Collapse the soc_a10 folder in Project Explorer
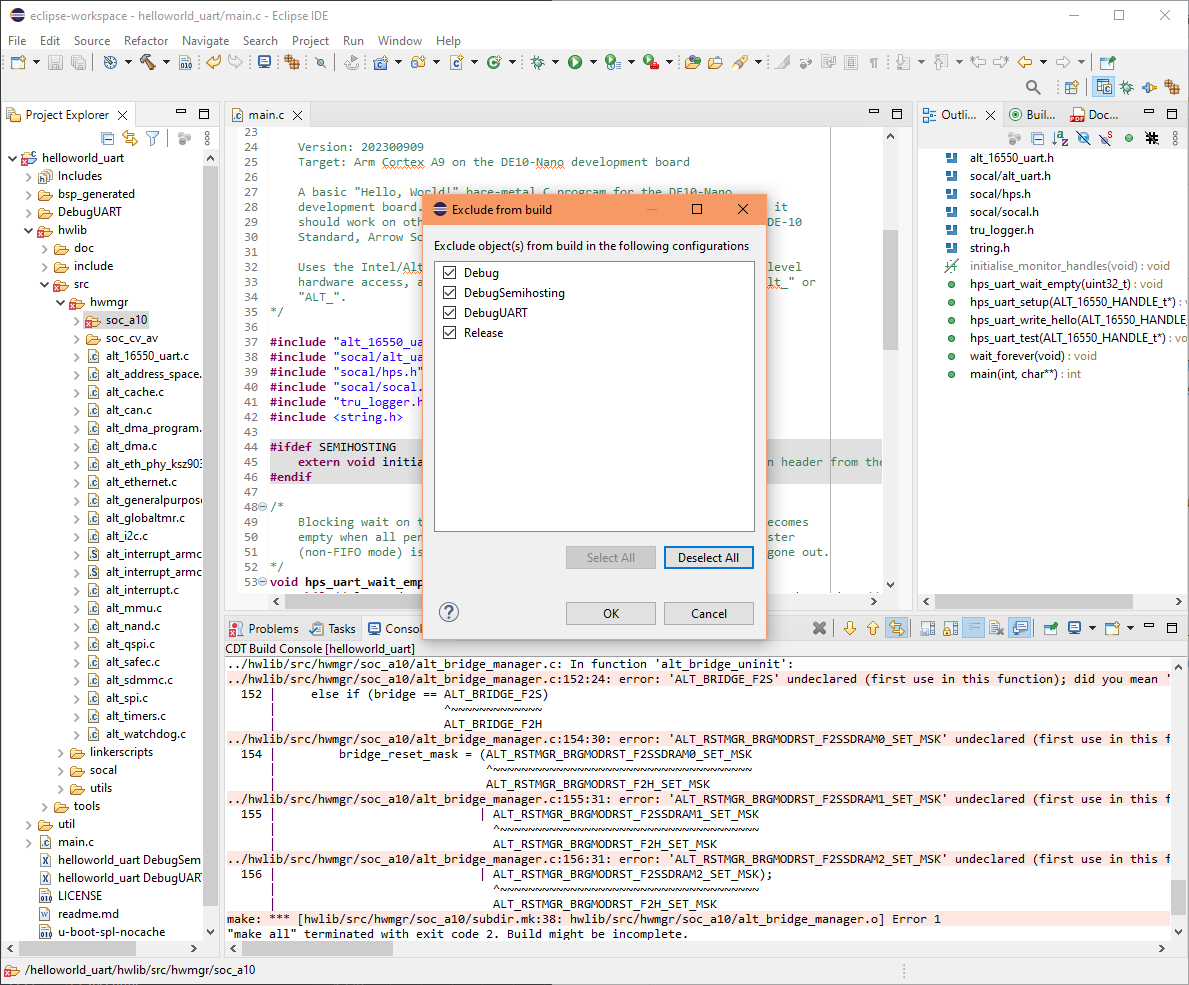 click(x=77, y=320)
